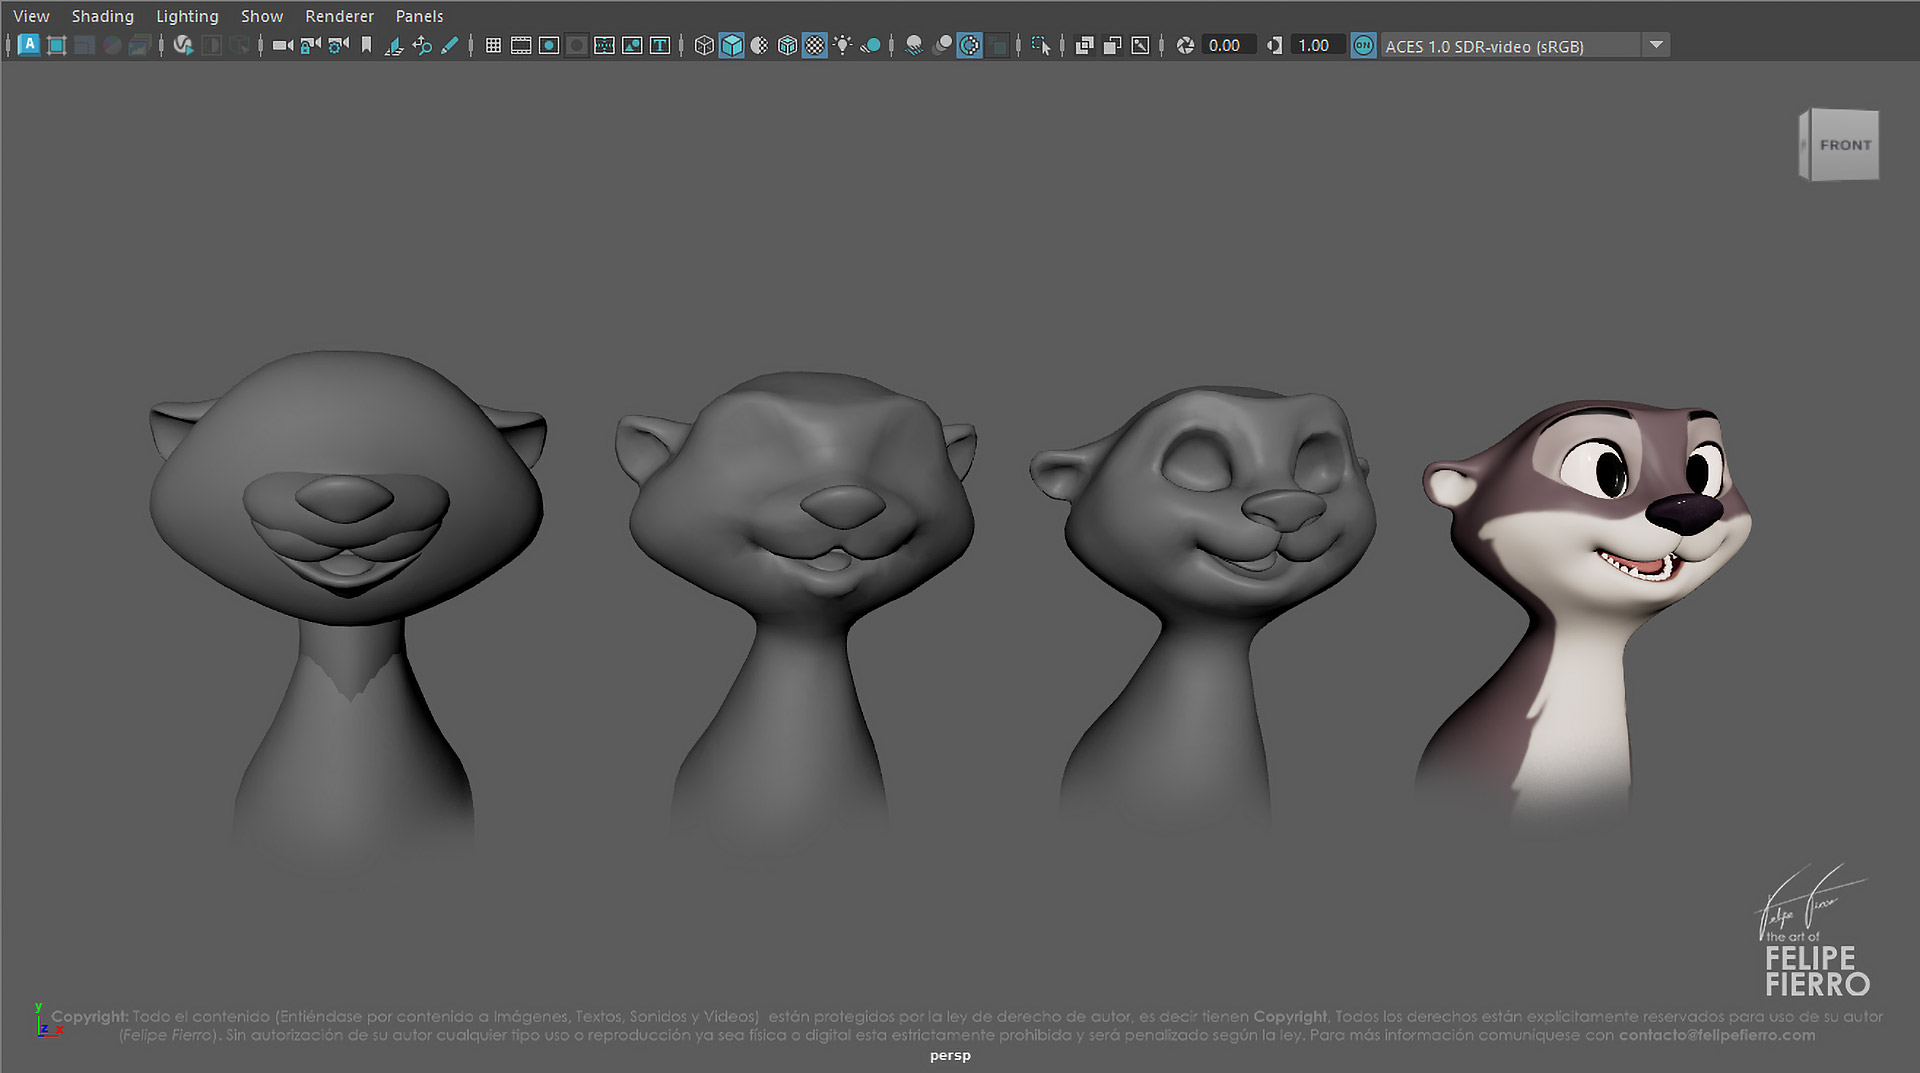The width and height of the screenshot is (1920, 1073).
Task: Click the Gamma value field showing 1.00
Action: click(x=1315, y=45)
